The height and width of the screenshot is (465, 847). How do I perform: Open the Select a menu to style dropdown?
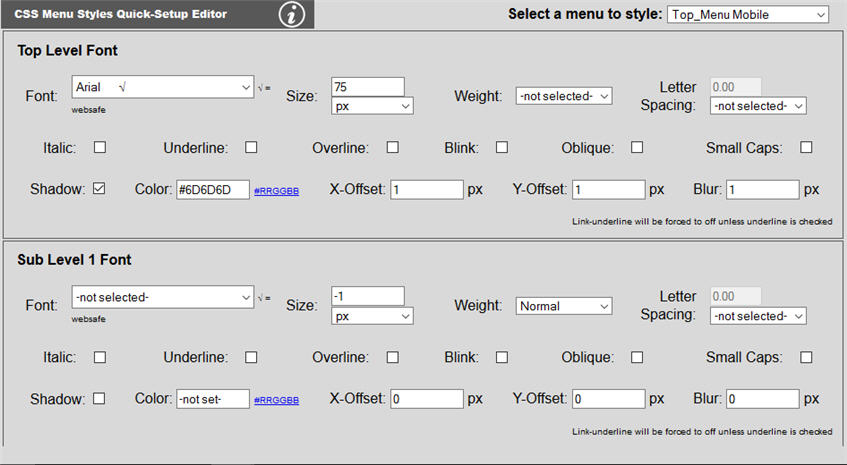(748, 15)
